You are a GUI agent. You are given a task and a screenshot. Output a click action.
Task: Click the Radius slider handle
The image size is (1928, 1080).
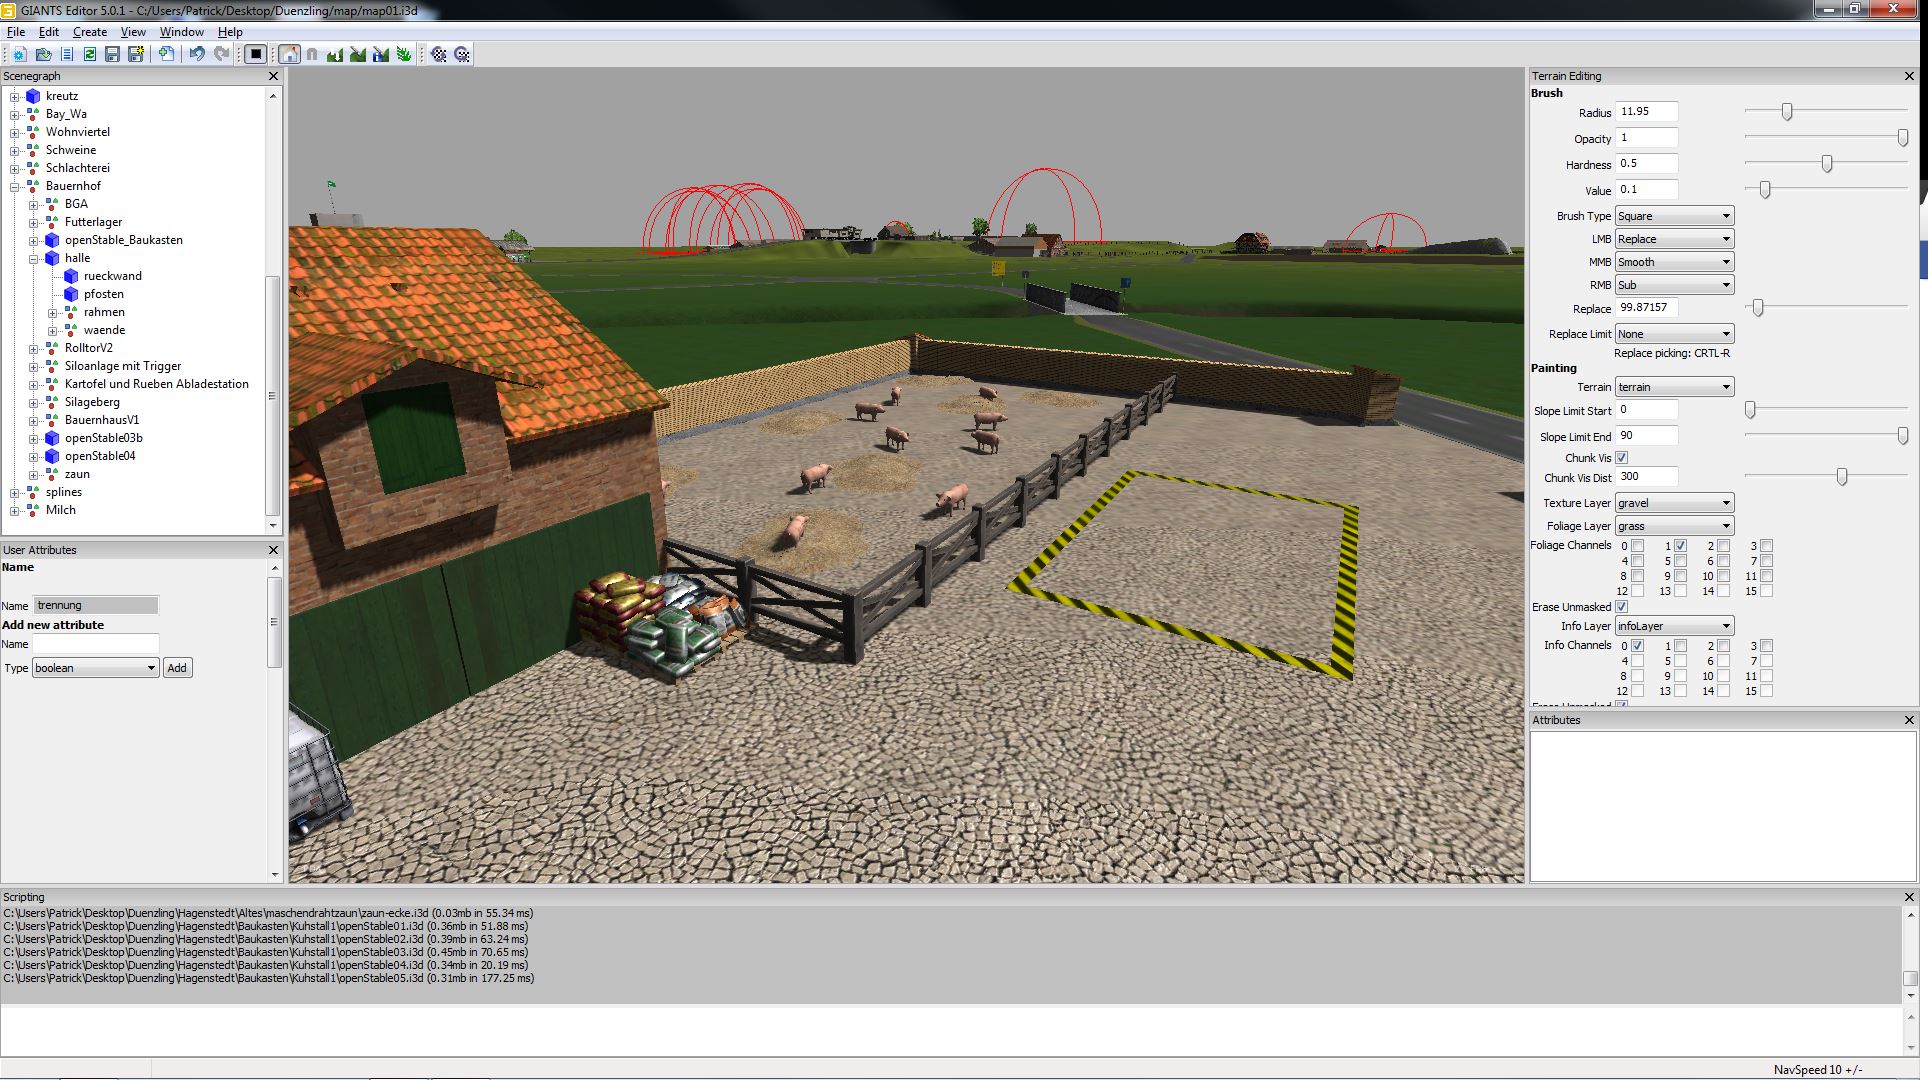coord(1787,112)
